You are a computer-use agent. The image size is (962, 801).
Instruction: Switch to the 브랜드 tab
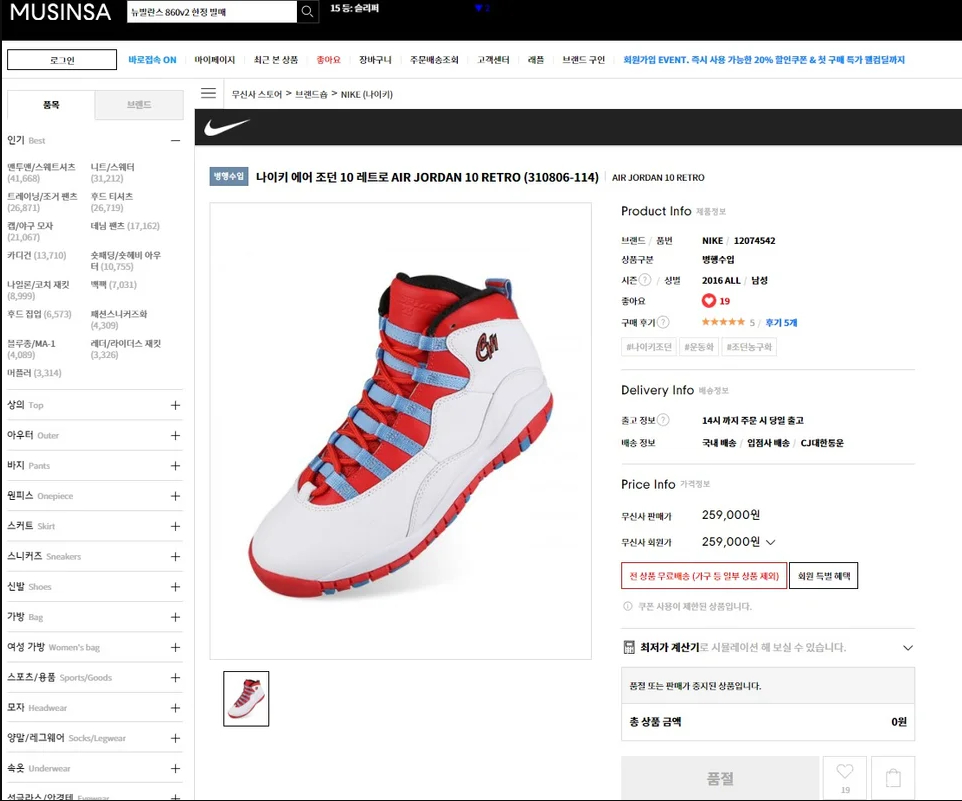139,105
